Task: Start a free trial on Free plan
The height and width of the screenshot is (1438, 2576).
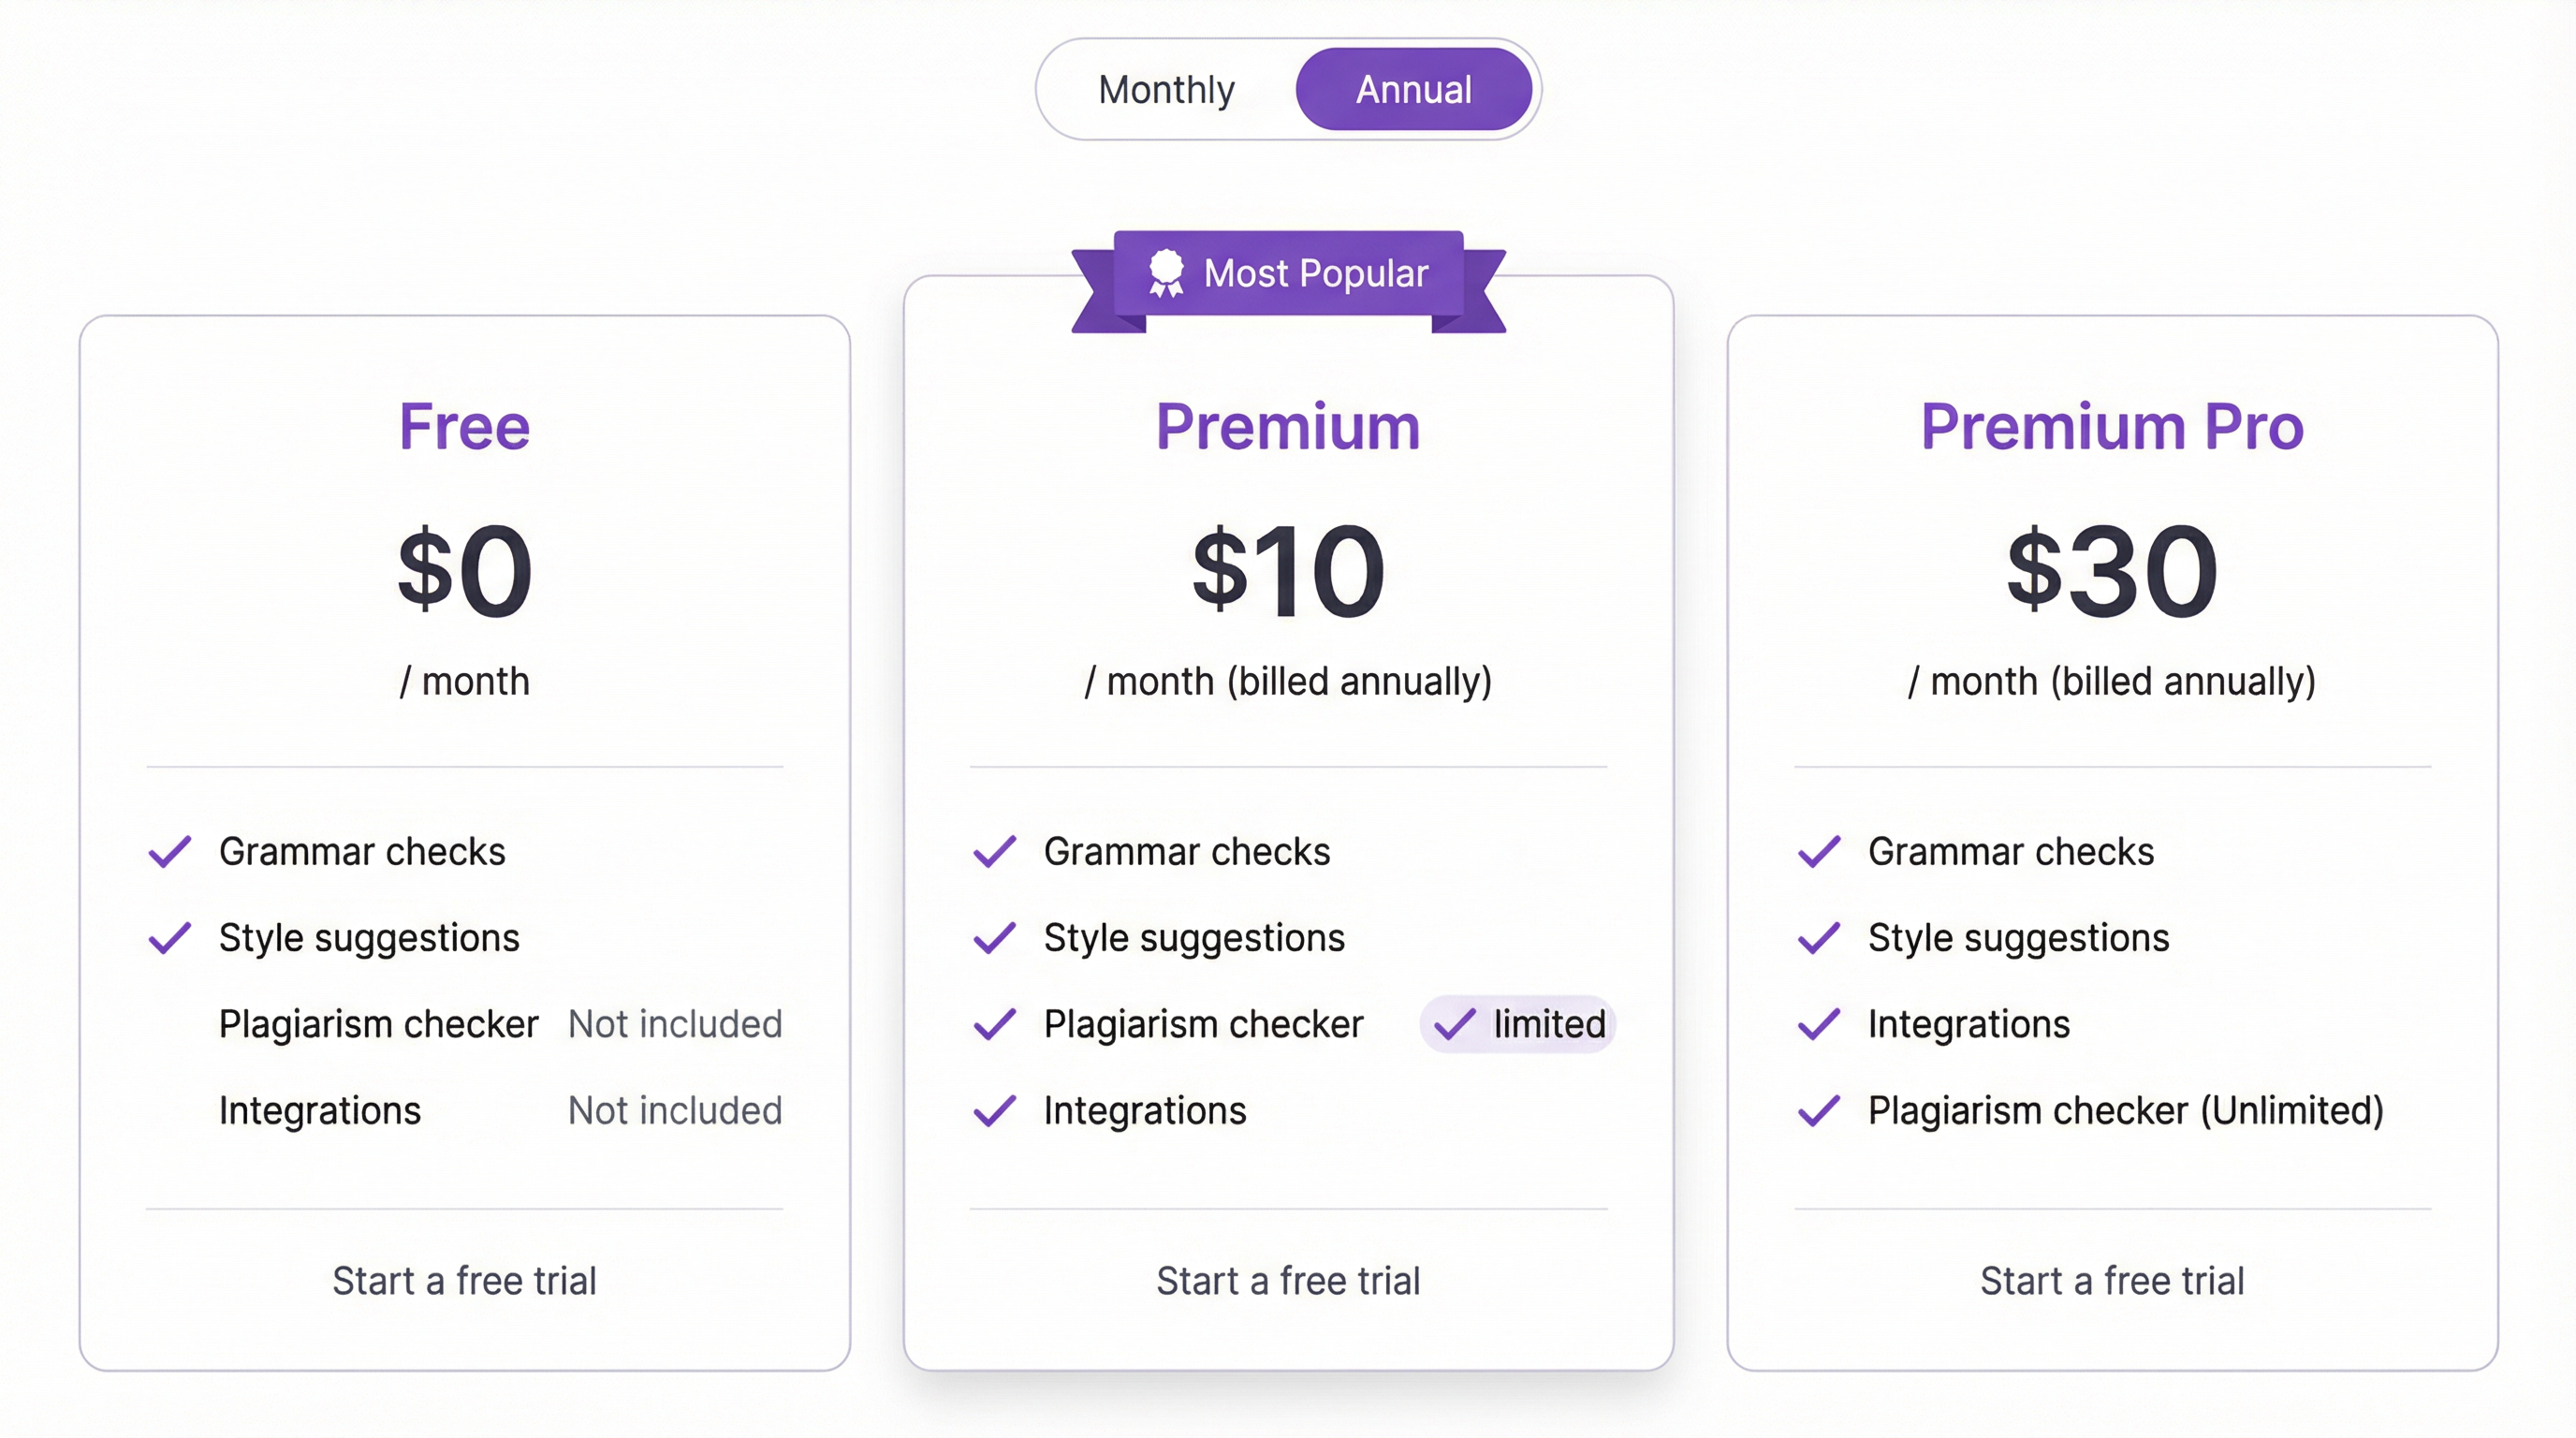Action: [x=464, y=1281]
